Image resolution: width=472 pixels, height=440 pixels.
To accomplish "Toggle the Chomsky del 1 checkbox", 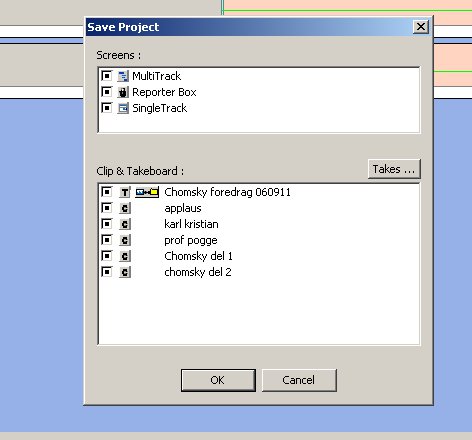I will (107, 256).
